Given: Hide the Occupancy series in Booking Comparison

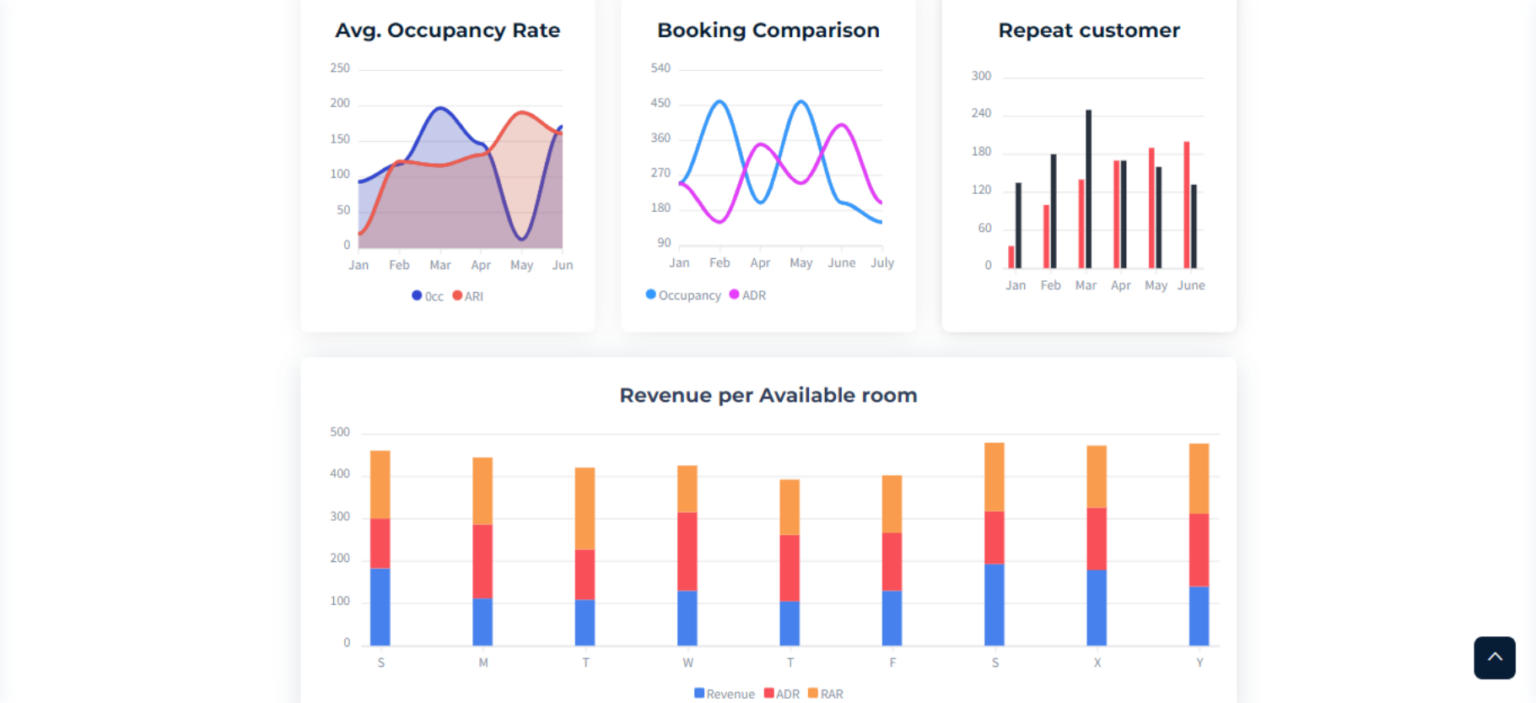Looking at the screenshot, I should 685,295.
